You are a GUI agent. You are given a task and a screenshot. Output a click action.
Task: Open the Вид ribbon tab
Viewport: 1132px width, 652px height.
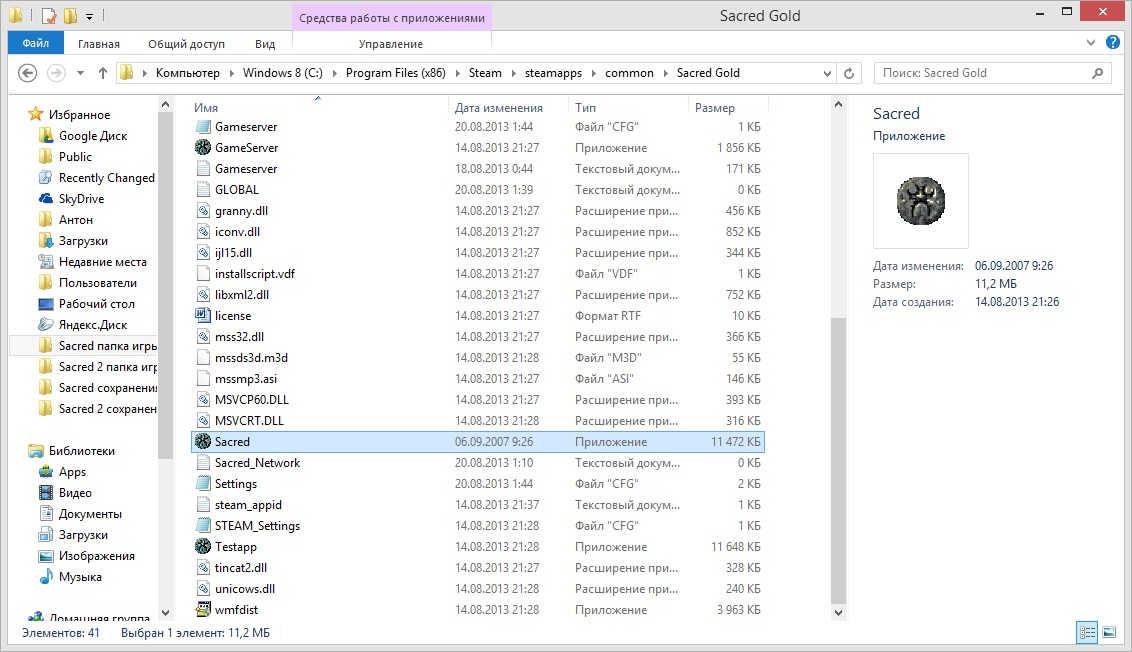[x=265, y=44]
